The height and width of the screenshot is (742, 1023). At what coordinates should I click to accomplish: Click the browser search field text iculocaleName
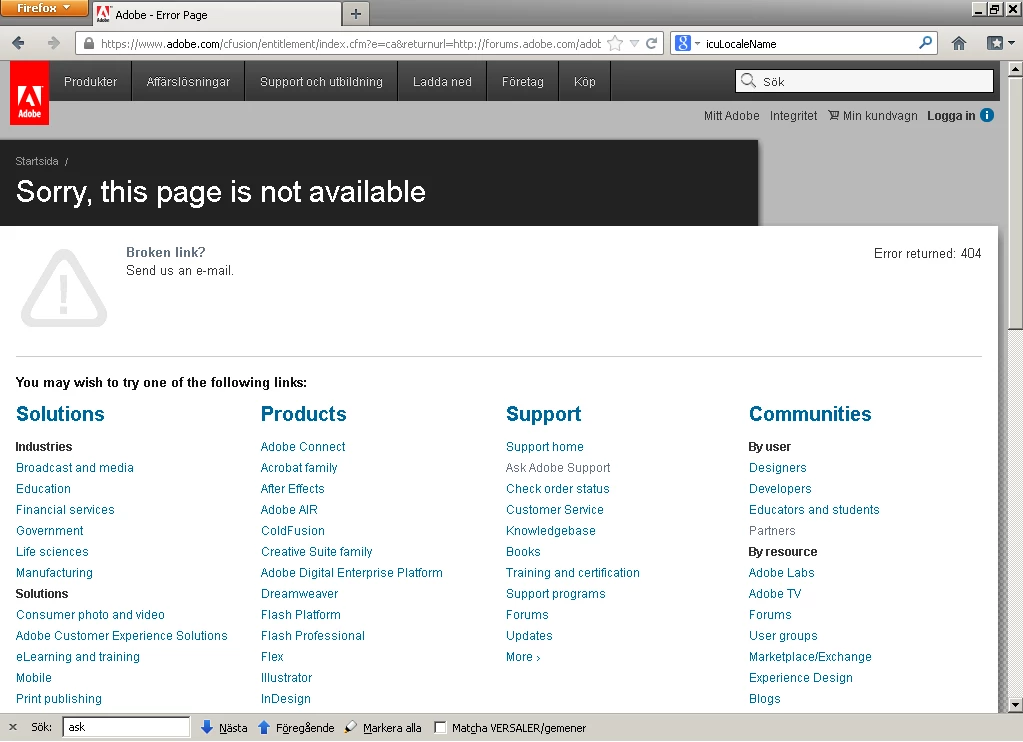[741, 44]
